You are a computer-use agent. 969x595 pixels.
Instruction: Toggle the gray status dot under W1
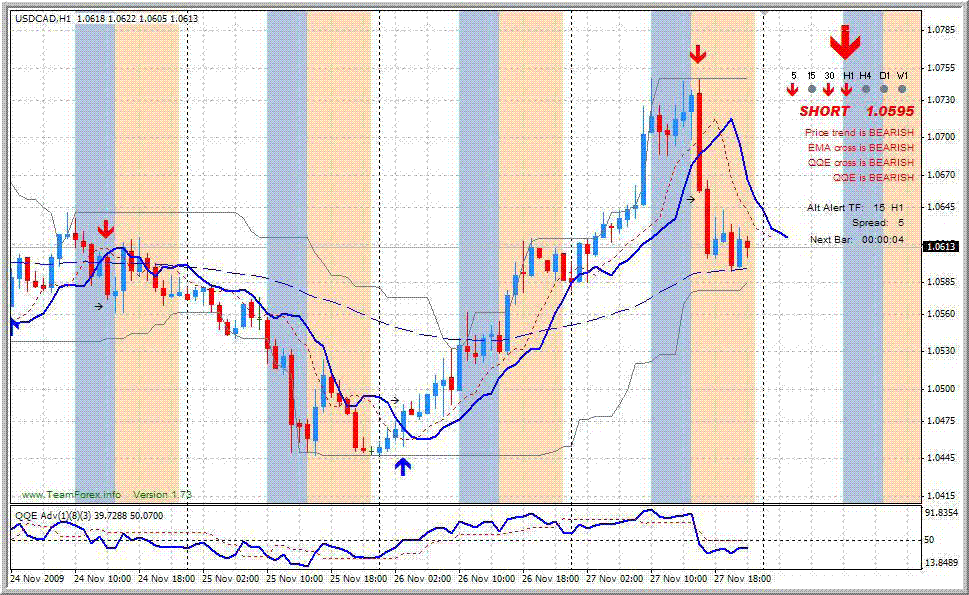coord(902,89)
